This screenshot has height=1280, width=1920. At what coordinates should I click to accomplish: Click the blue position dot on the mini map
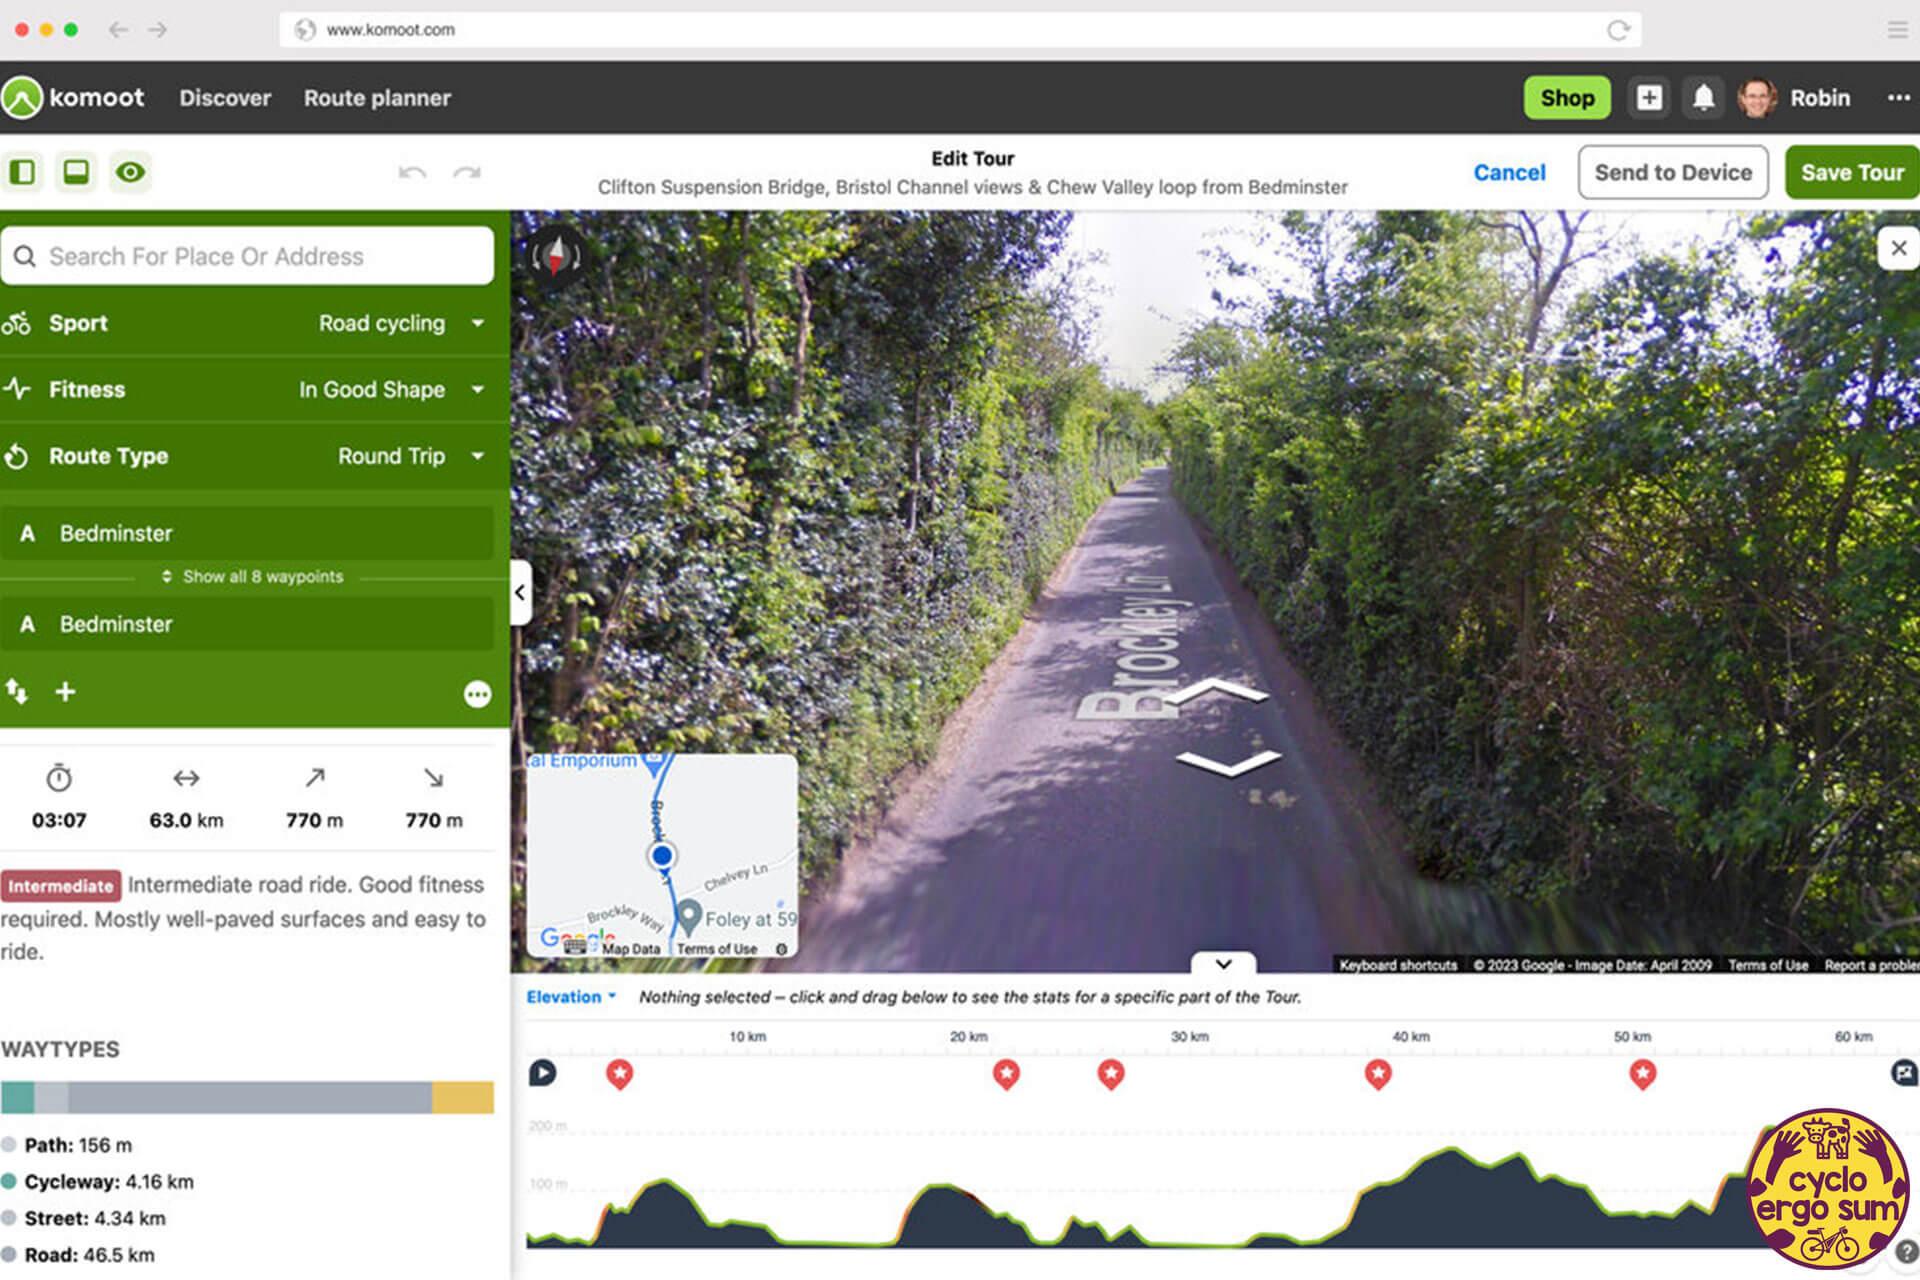coord(661,856)
